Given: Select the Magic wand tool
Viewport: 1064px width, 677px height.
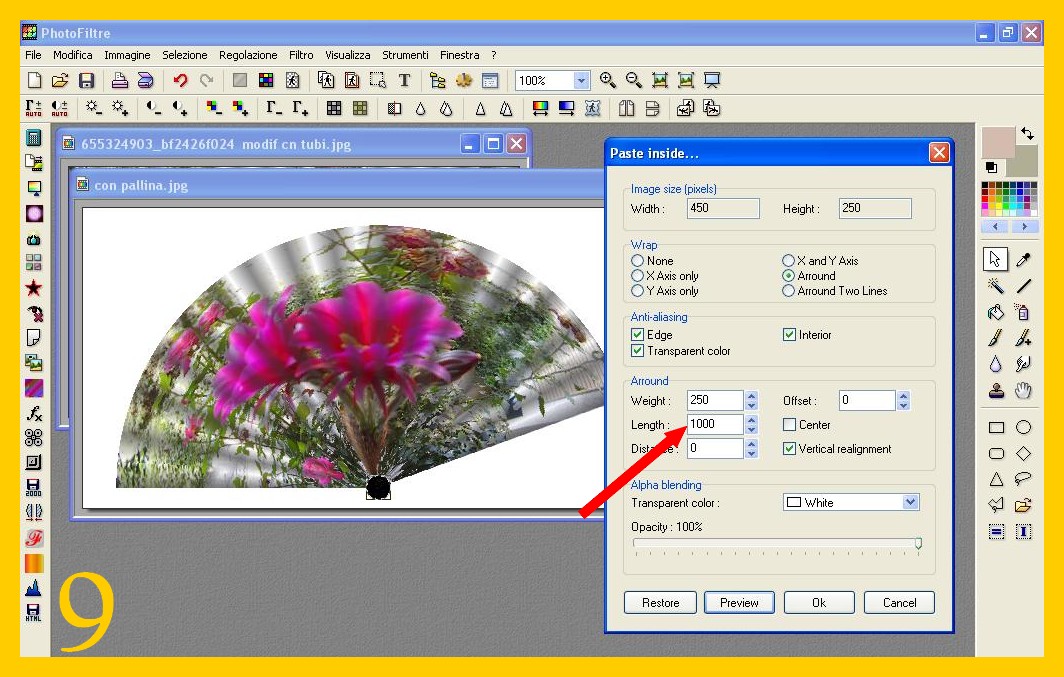Looking at the screenshot, I should click(x=995, y=286).
